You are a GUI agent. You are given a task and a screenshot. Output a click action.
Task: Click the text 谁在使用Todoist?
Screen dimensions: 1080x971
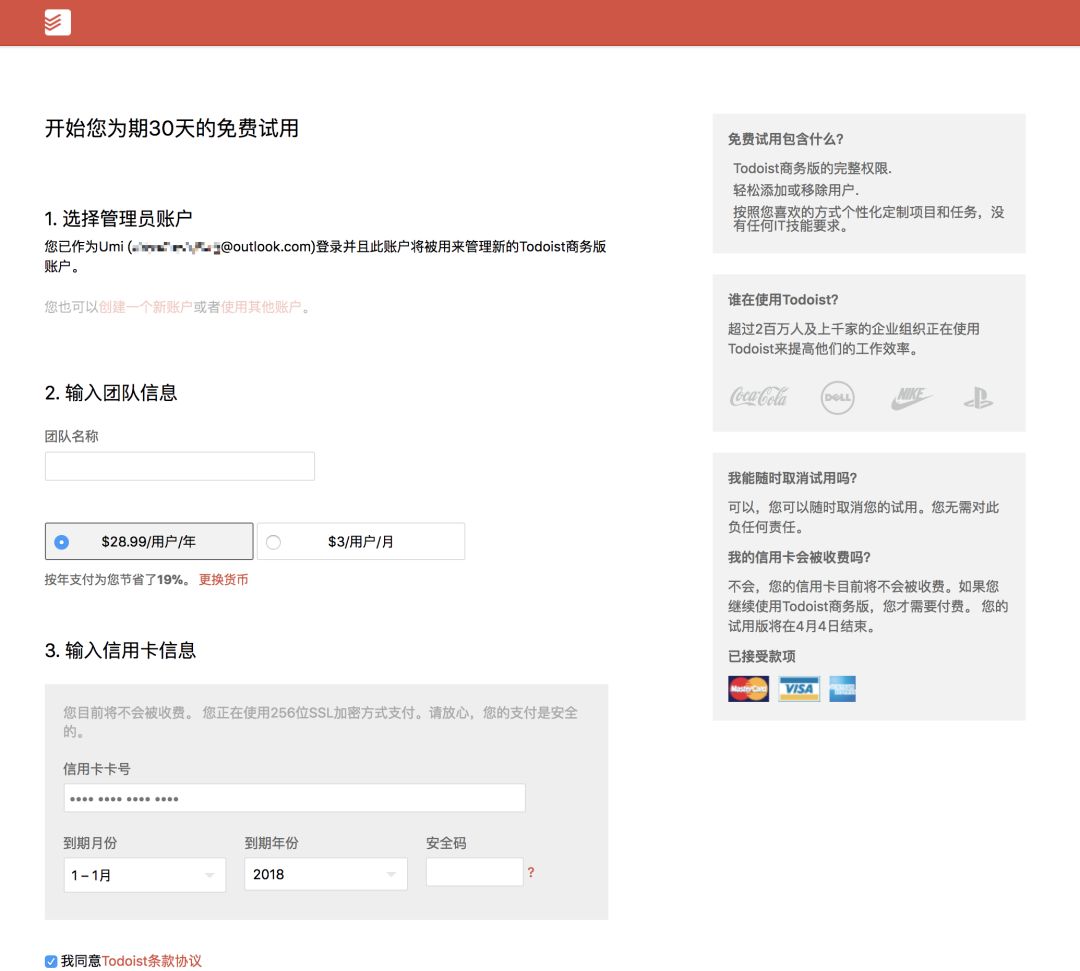tap(783, 300)
